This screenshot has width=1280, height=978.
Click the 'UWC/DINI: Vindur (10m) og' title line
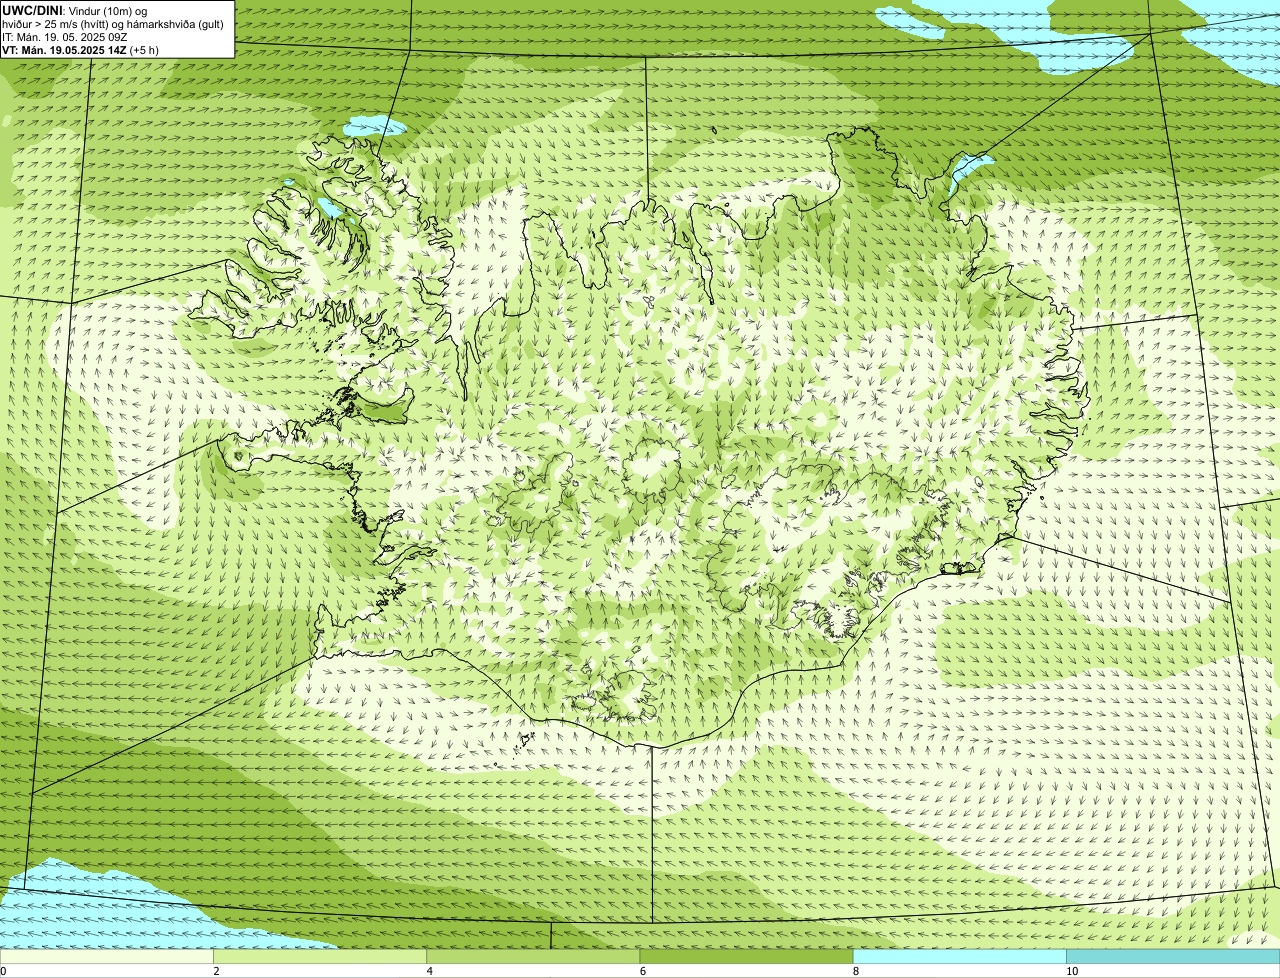(75, 10)
